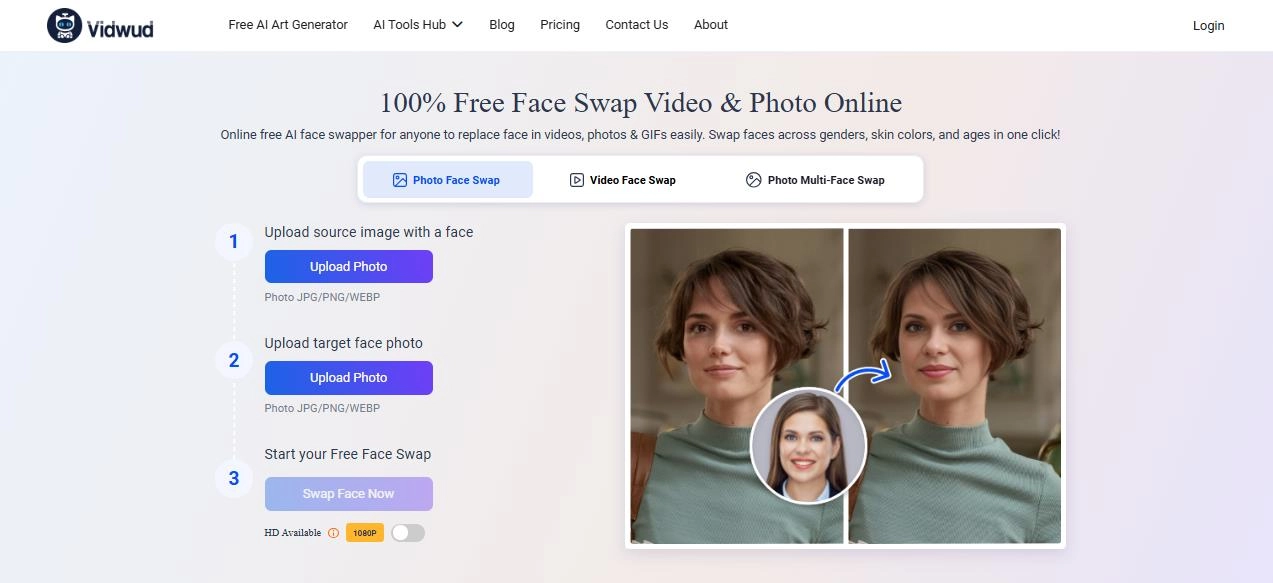Click the step 1 numbered circle
Image resolution: width=1273 pixels, height=583 pixels.
(x=234, y=241)
